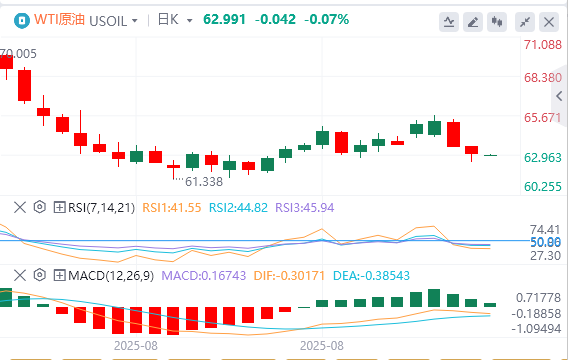Image resolution: width=568 pixels, height=360 pixels.
Task: Open MACD indicator settings hexagon icon
Action: tap(39, 275)
